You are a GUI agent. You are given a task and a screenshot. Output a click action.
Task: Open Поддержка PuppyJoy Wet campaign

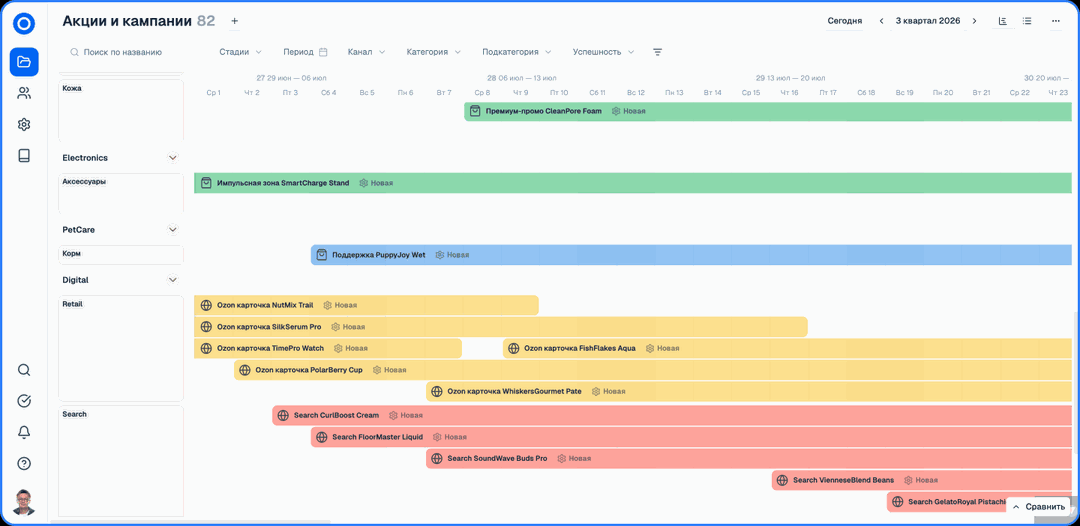691,255
